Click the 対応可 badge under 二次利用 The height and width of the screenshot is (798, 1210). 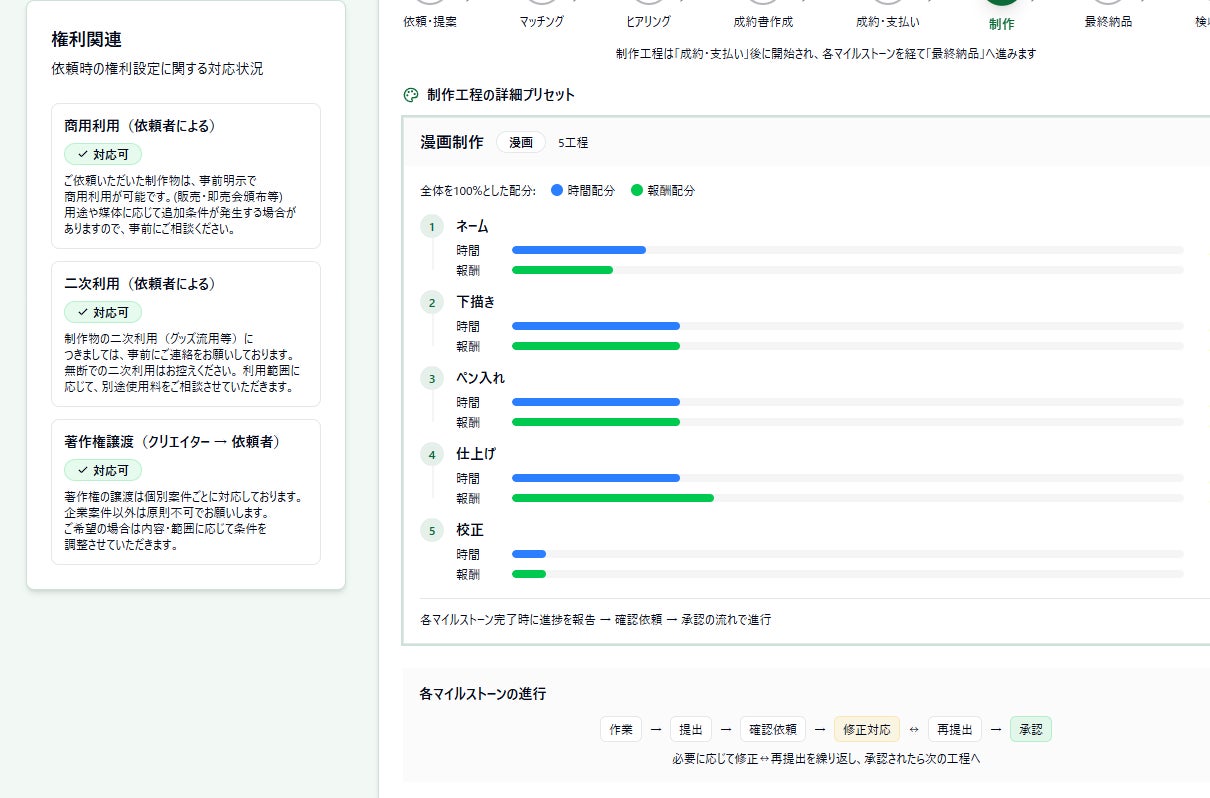(103, 312)
